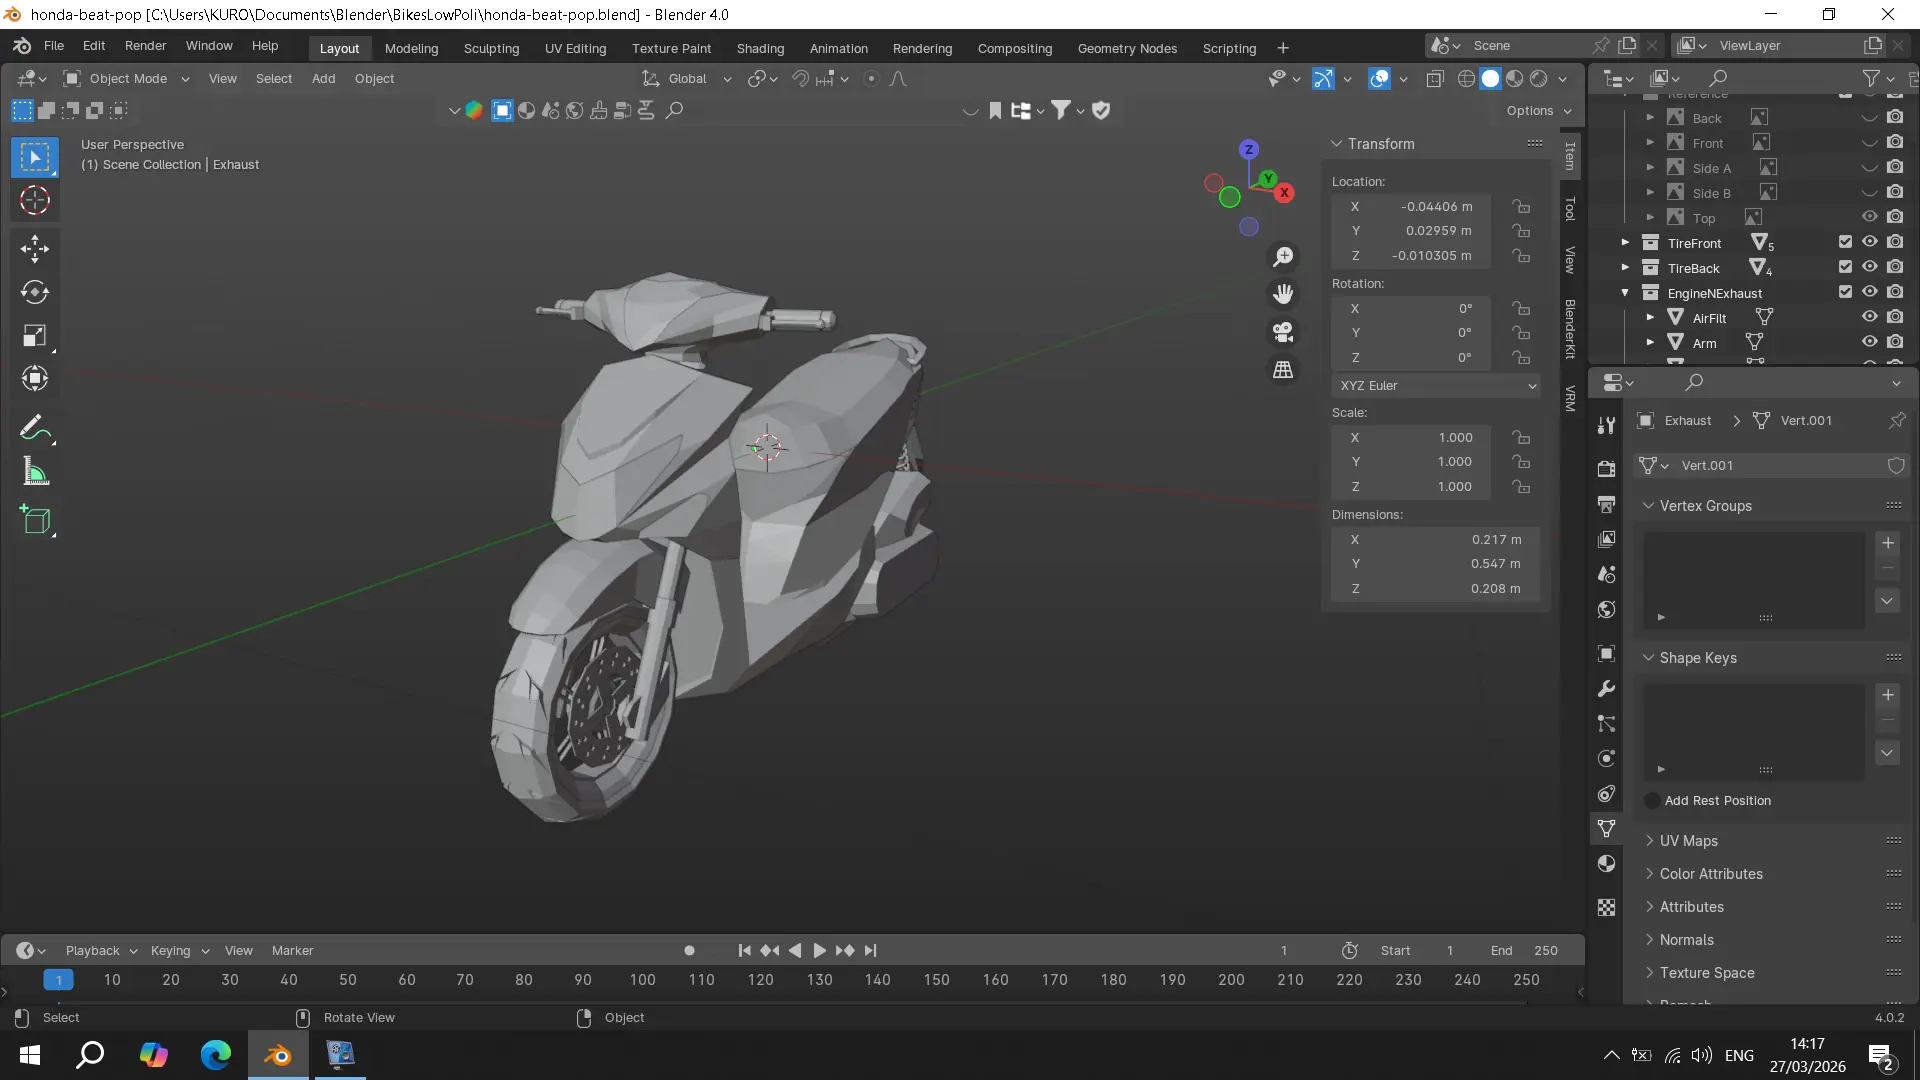1920x1080 pixels.
Task: Add a new vertex group
Action: (1888, 543)
